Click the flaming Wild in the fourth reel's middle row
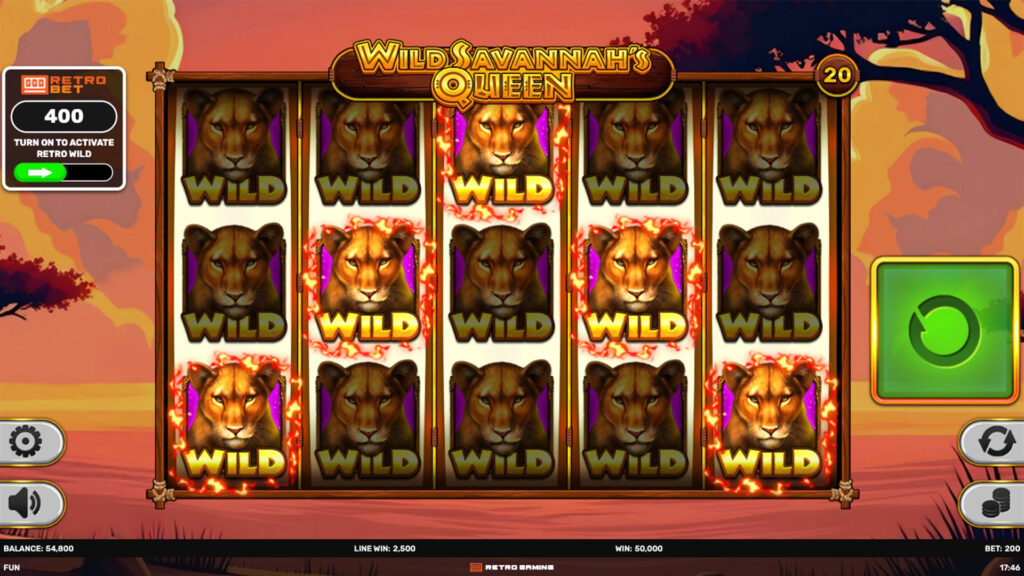1024x576 pixels. coord(635,284)
